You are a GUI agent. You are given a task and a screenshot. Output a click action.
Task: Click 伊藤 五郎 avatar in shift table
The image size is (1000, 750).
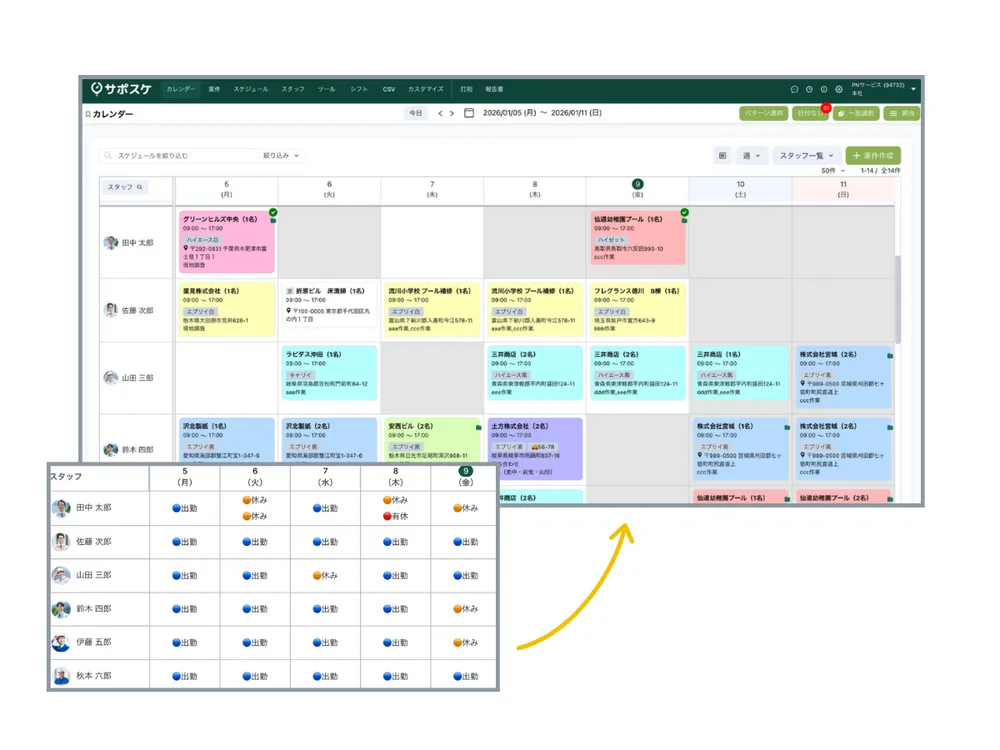(x=61, y=642)
